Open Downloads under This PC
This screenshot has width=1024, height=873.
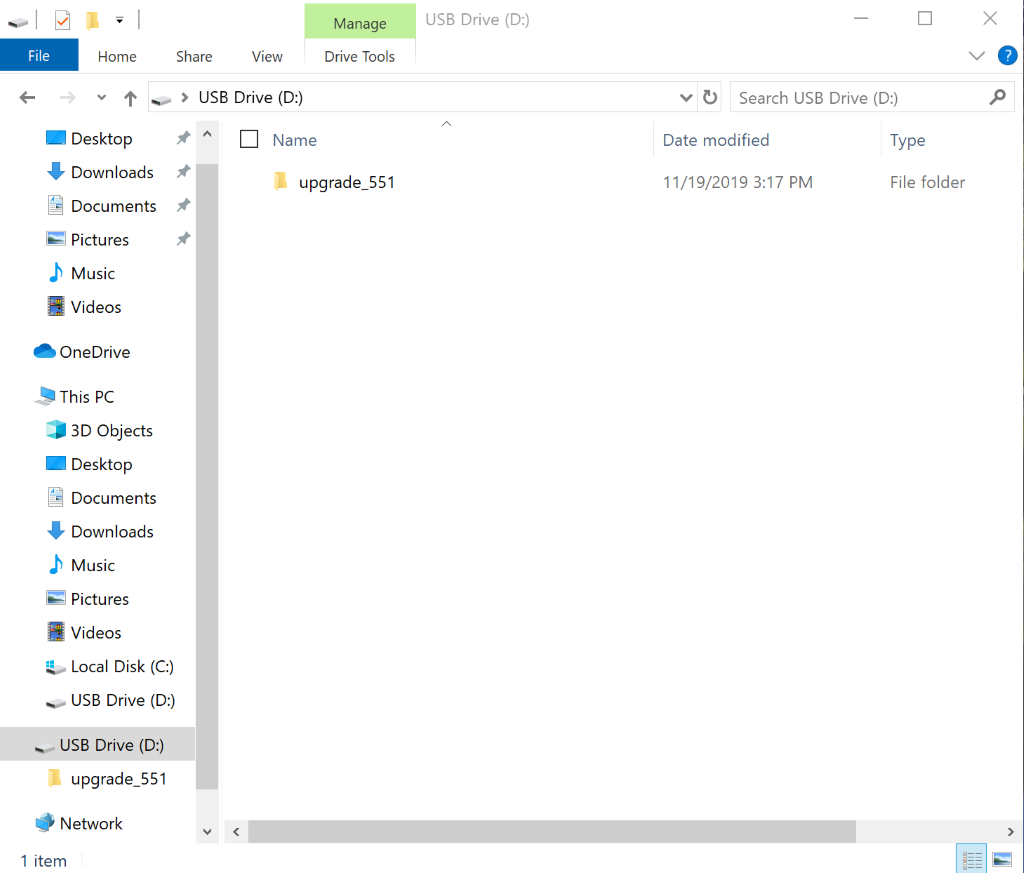pyautogui.click(x=112, y=532)
